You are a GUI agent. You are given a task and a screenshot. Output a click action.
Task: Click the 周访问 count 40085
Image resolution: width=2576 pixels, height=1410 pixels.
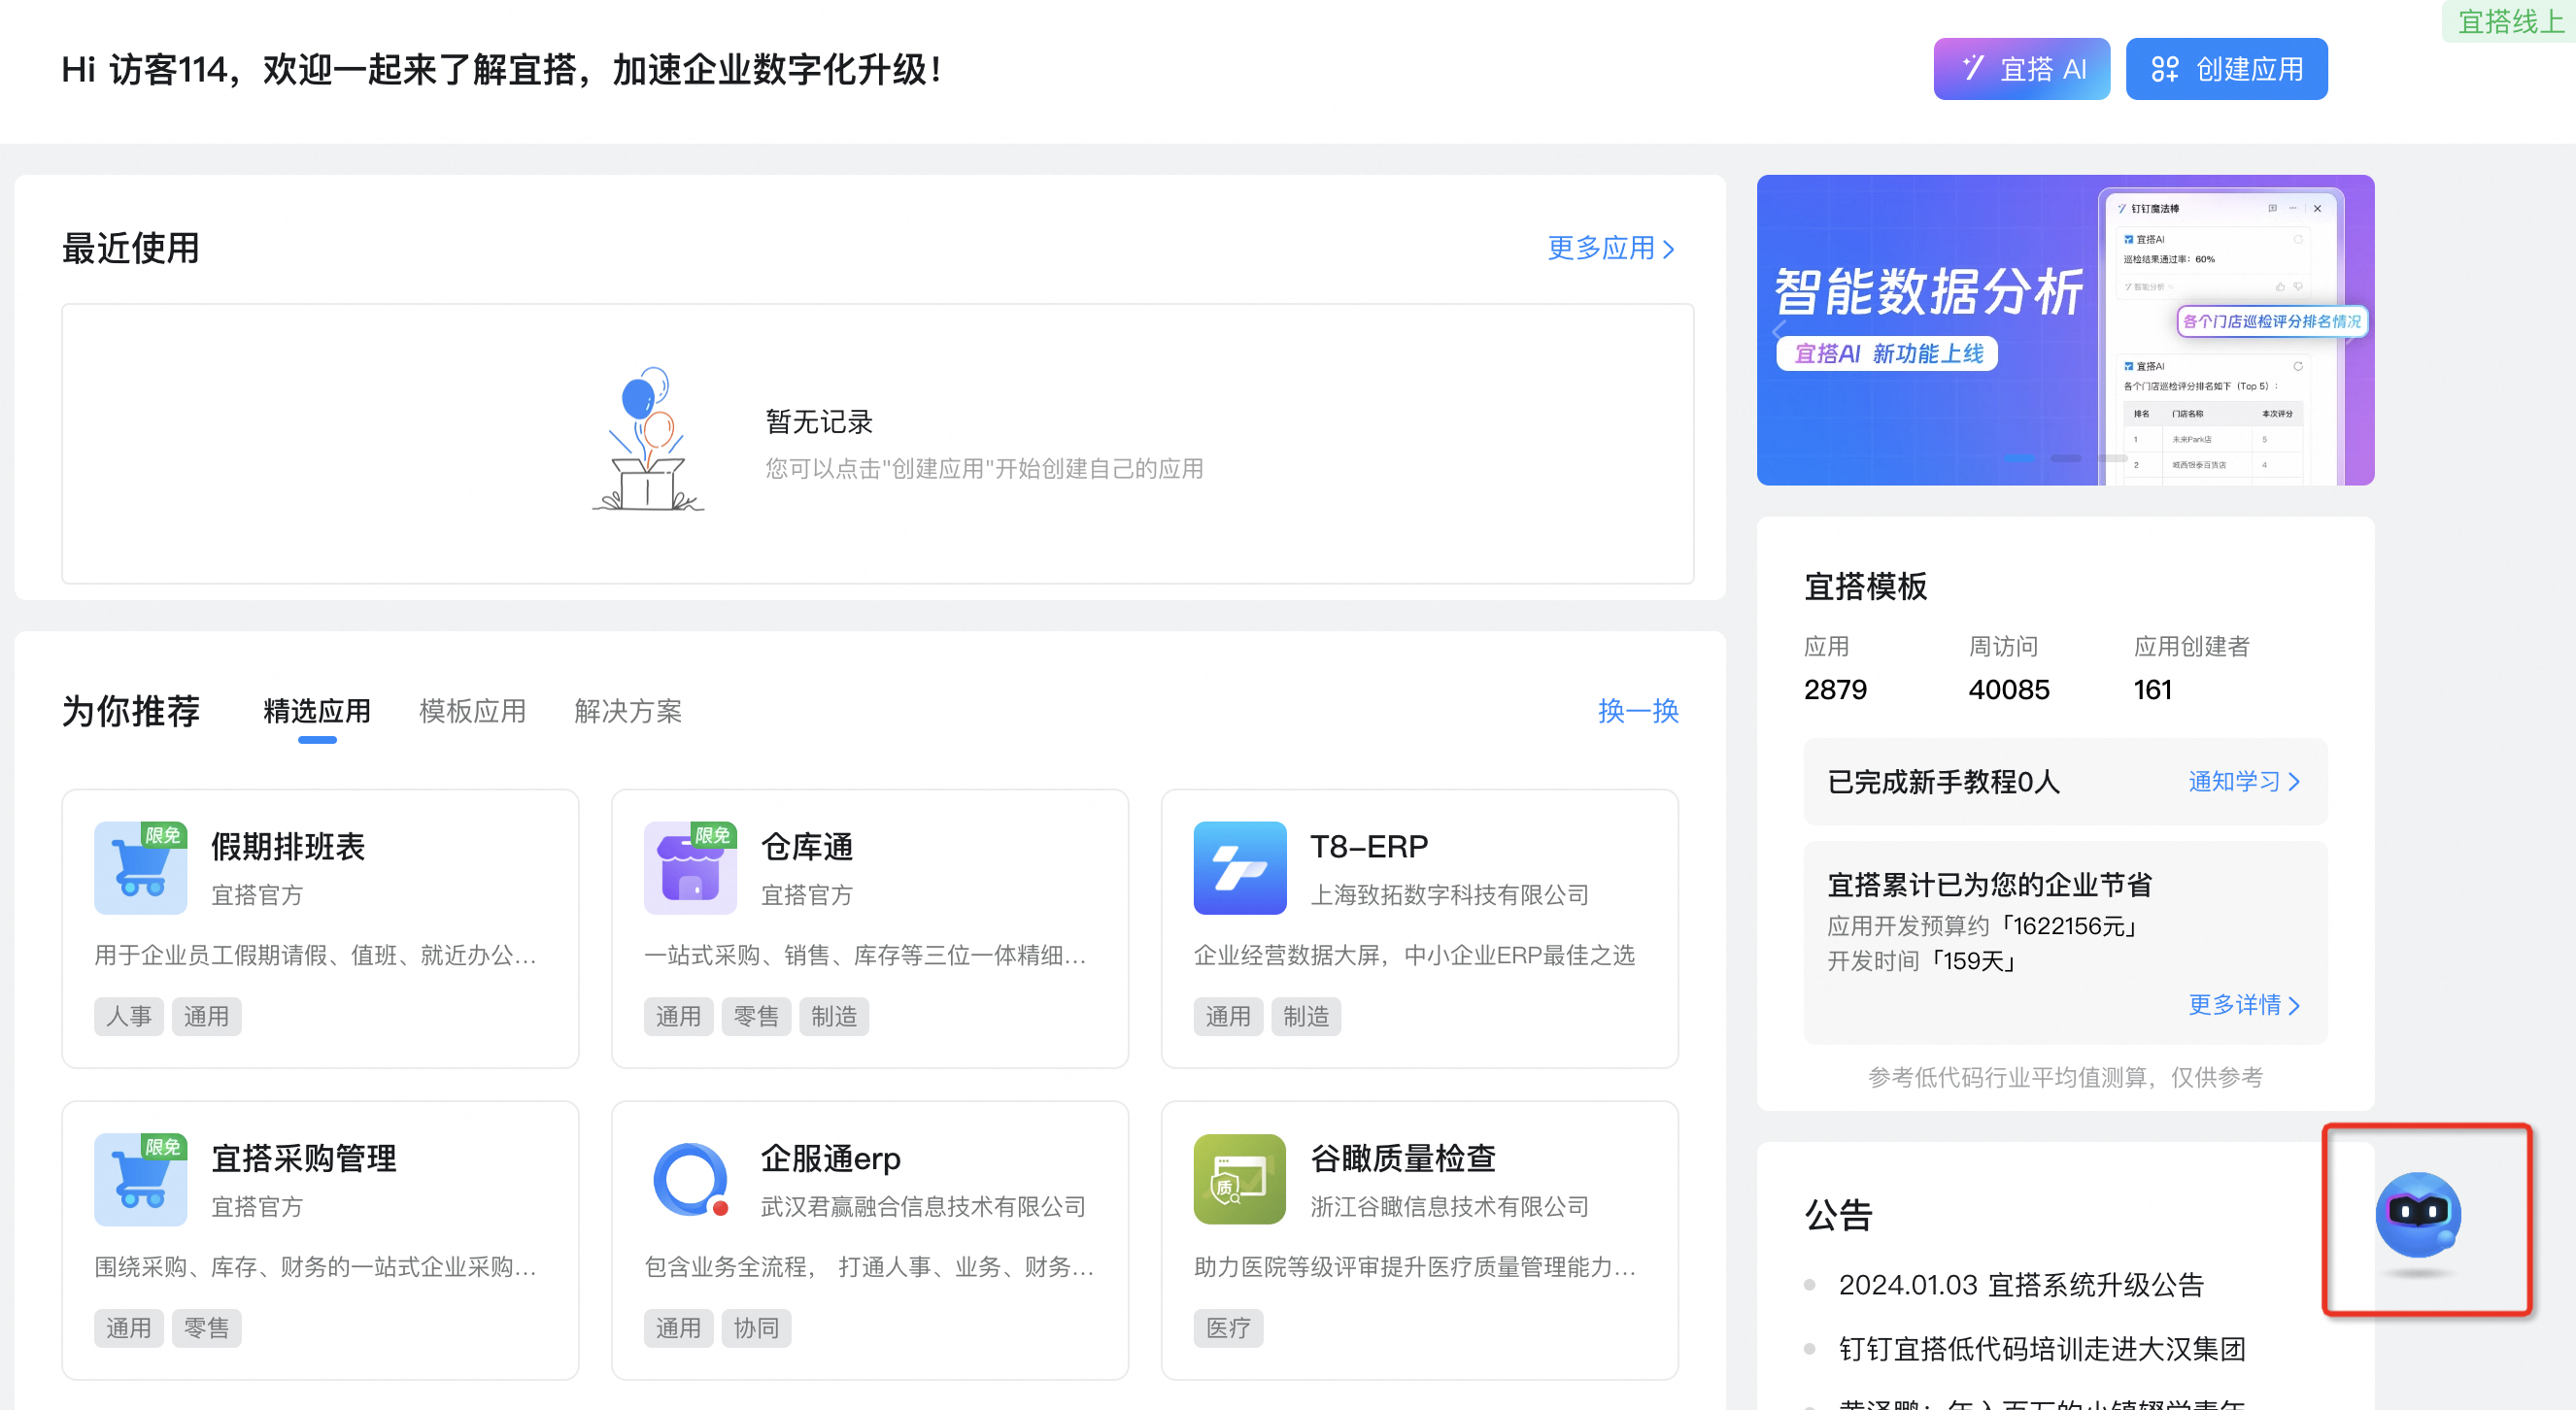[2008, 690]
